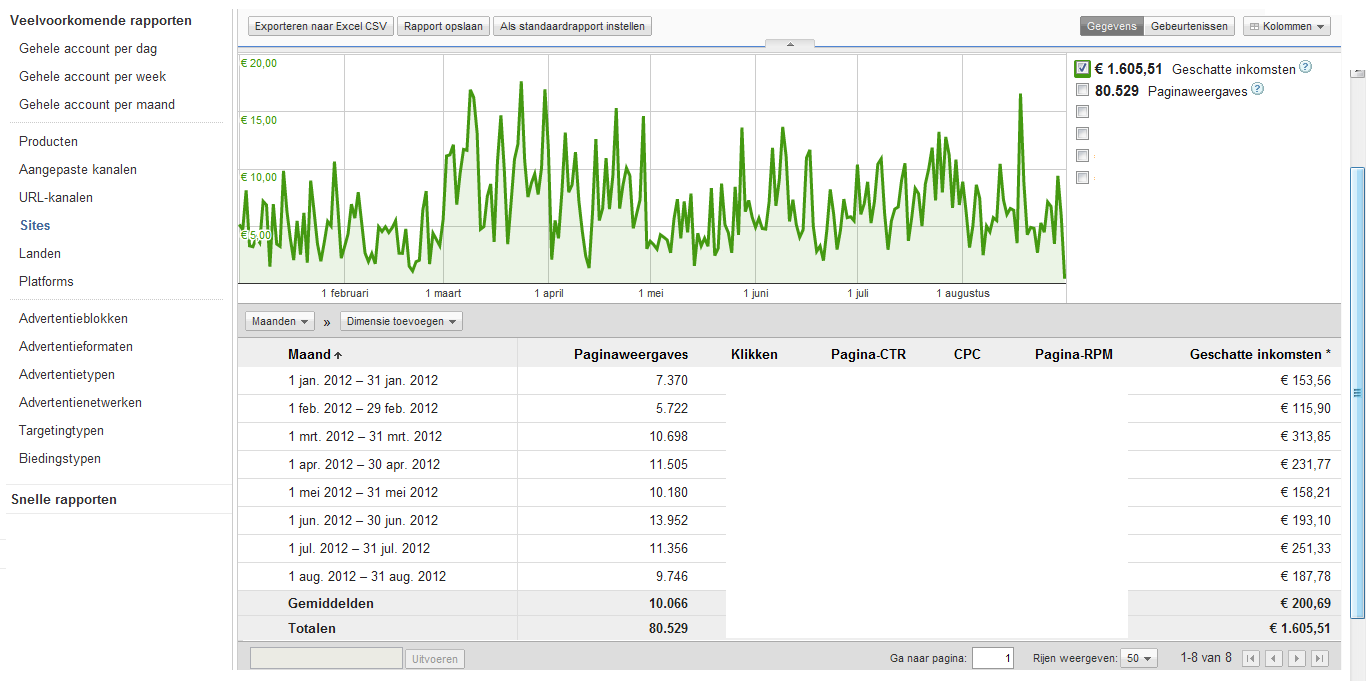This screenshot has width=1368, height=681.
Task: Jump to last page of results
Action: [1320, 658]
